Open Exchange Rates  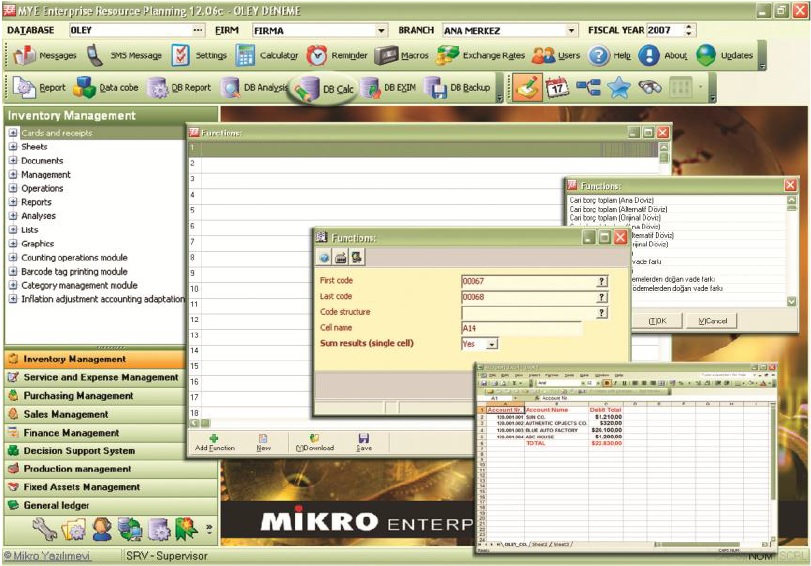[x=480, y=55]
